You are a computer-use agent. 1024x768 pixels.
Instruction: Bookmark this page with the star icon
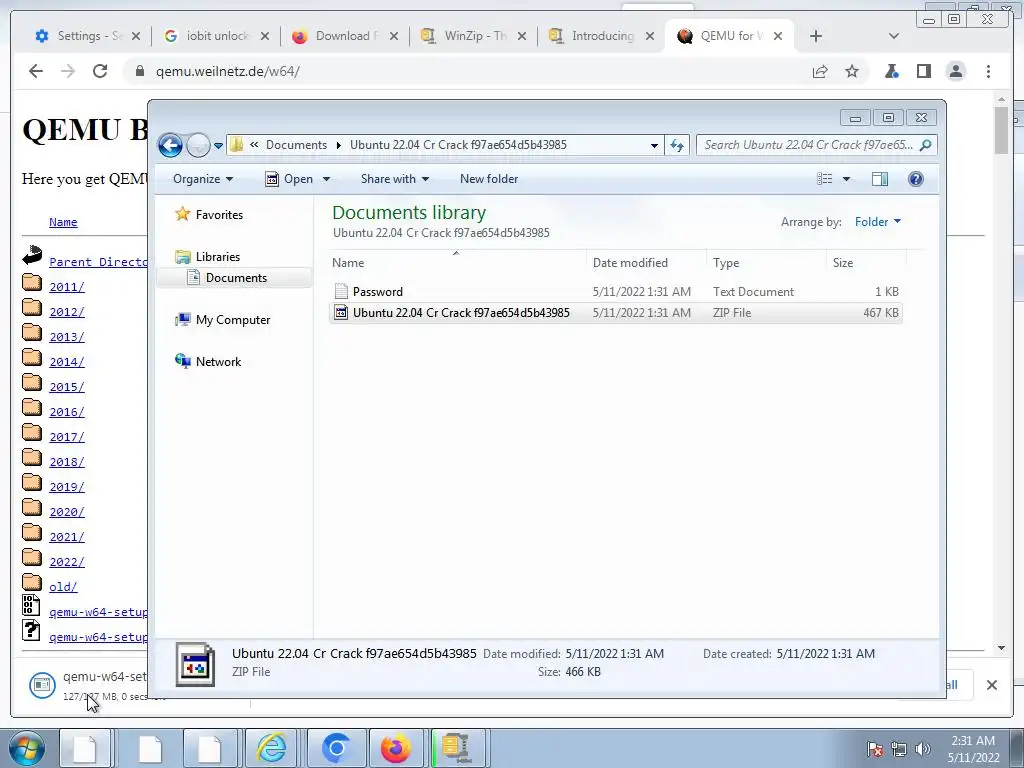click(x=852, y=71)
